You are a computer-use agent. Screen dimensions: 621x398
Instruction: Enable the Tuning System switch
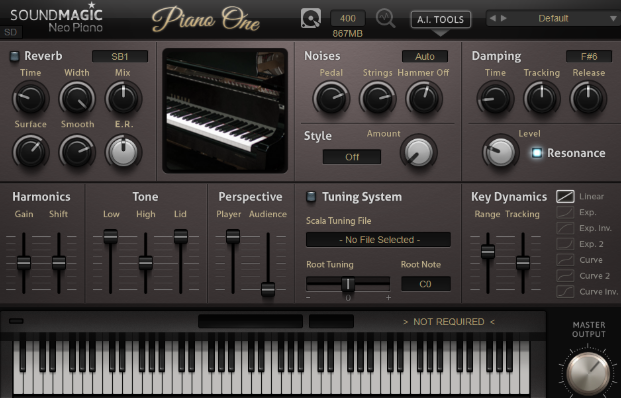coord(311,197)
